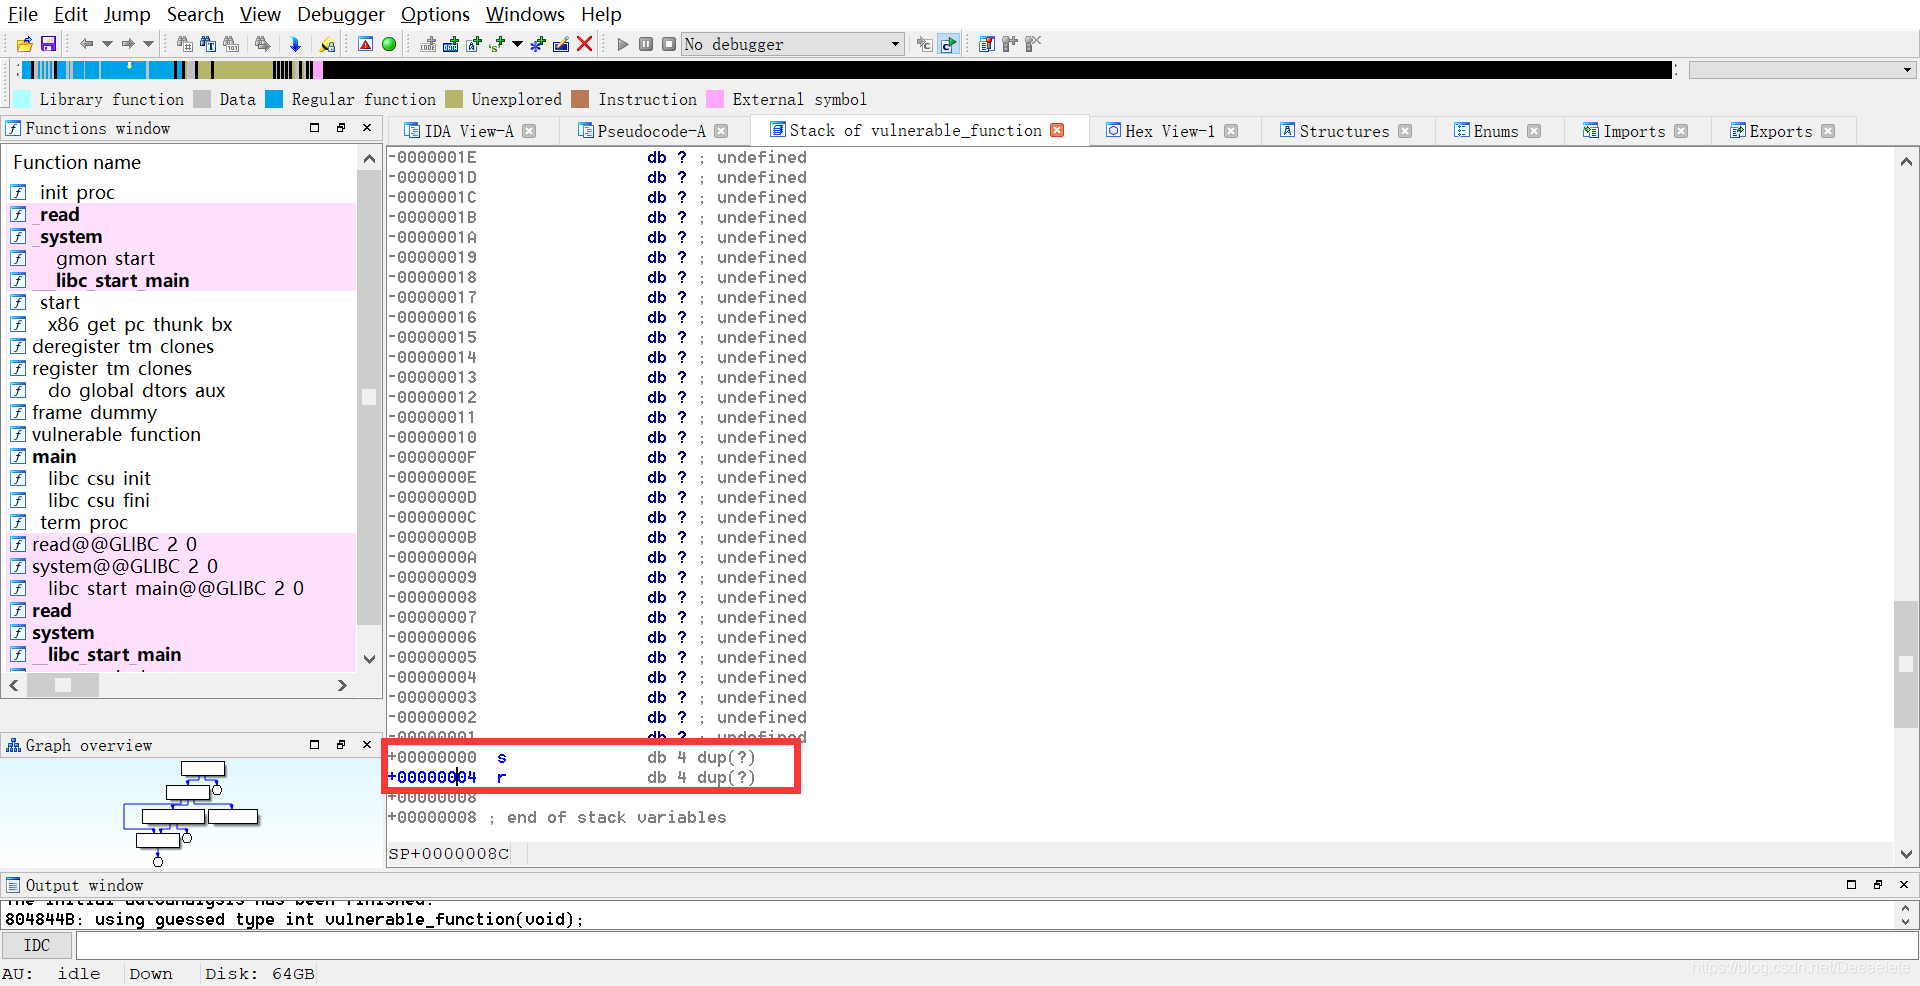Viewport: 1920px width, 986px height.
Task: Open the Options menu
Action: coord(435,14)
